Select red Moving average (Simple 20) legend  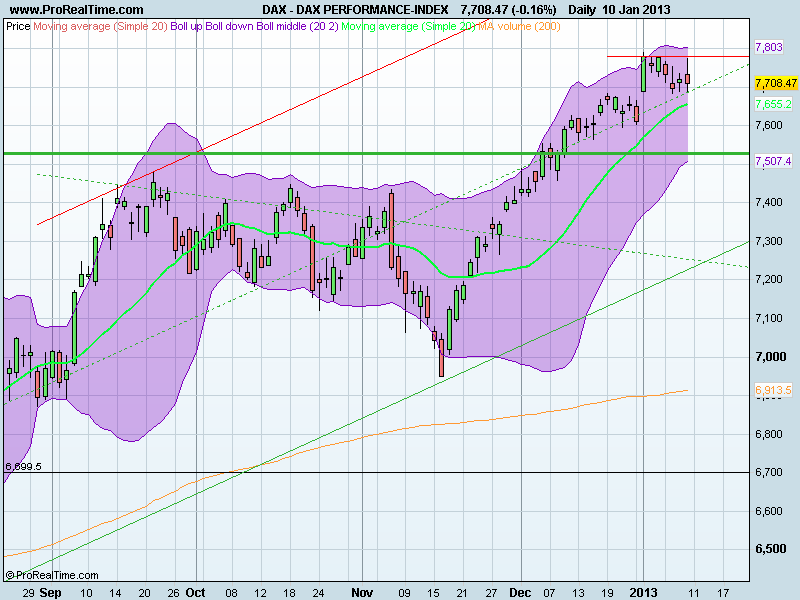(101, 26)
